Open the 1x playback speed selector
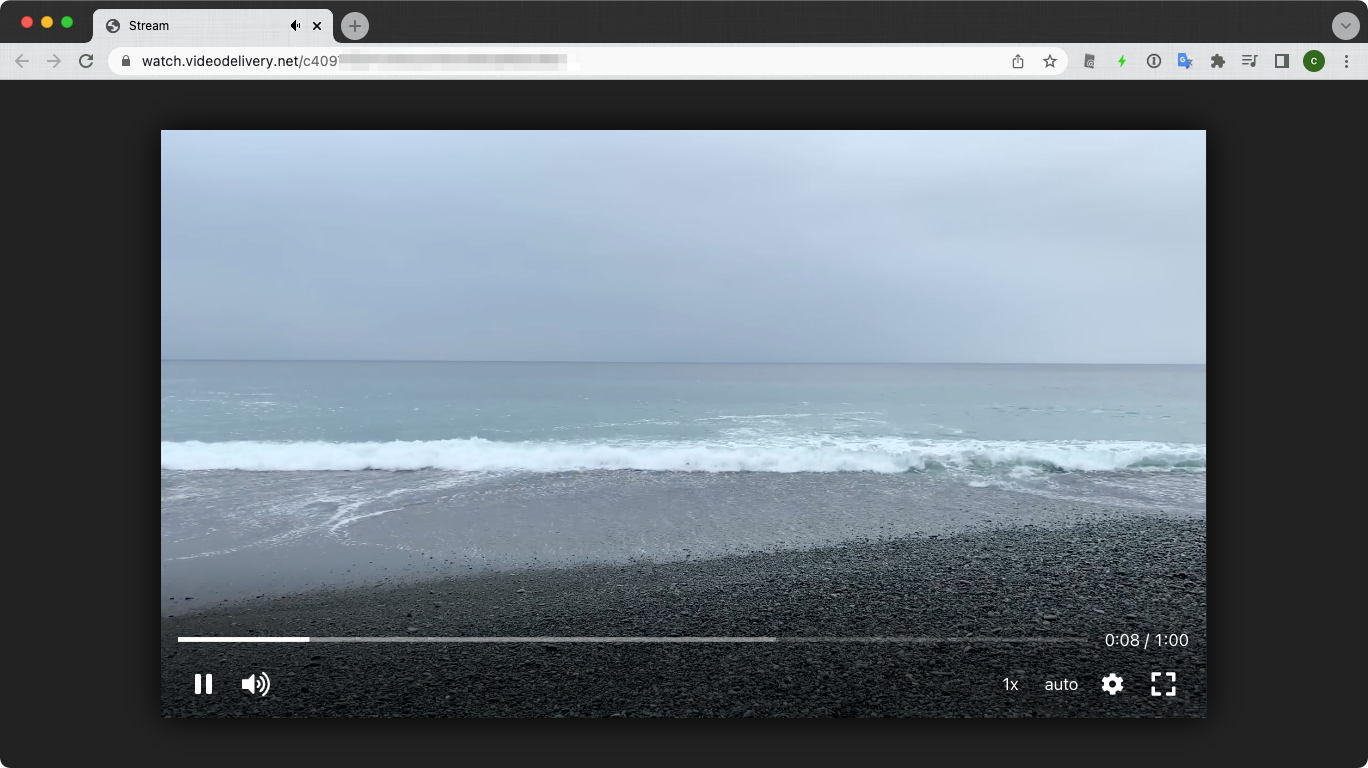The height and width of the screenshot is (768, 1368). 1010,684
